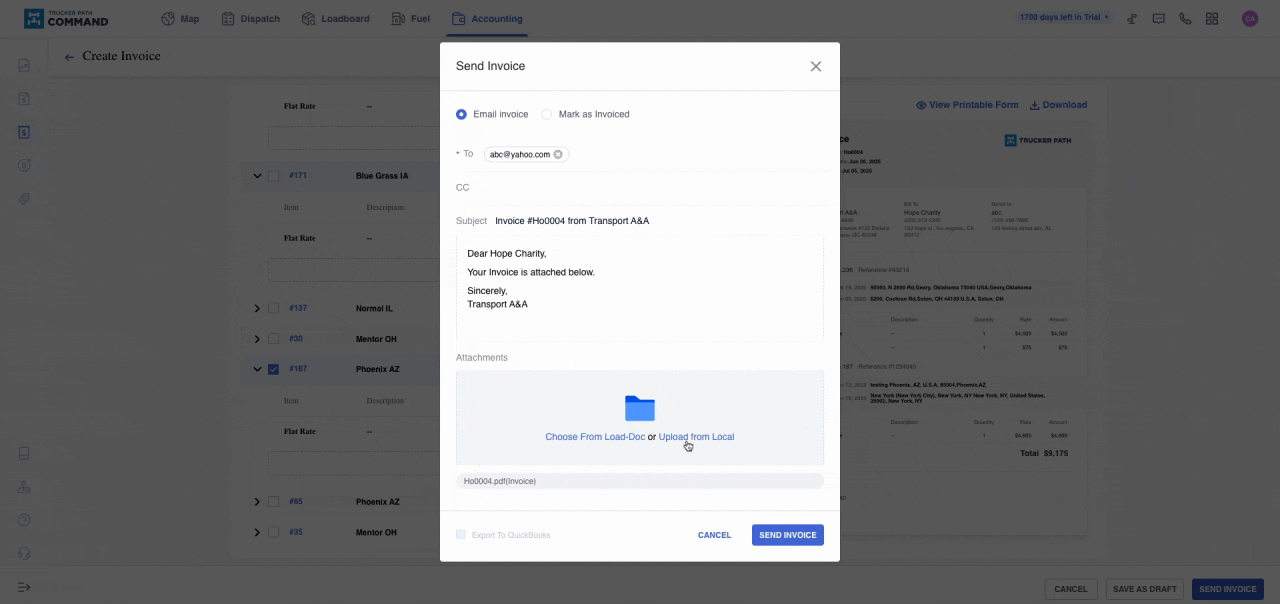The image size is (1280, 604).
Task: Expand load #30 Mentor OH row
Action: coord(257,339)
